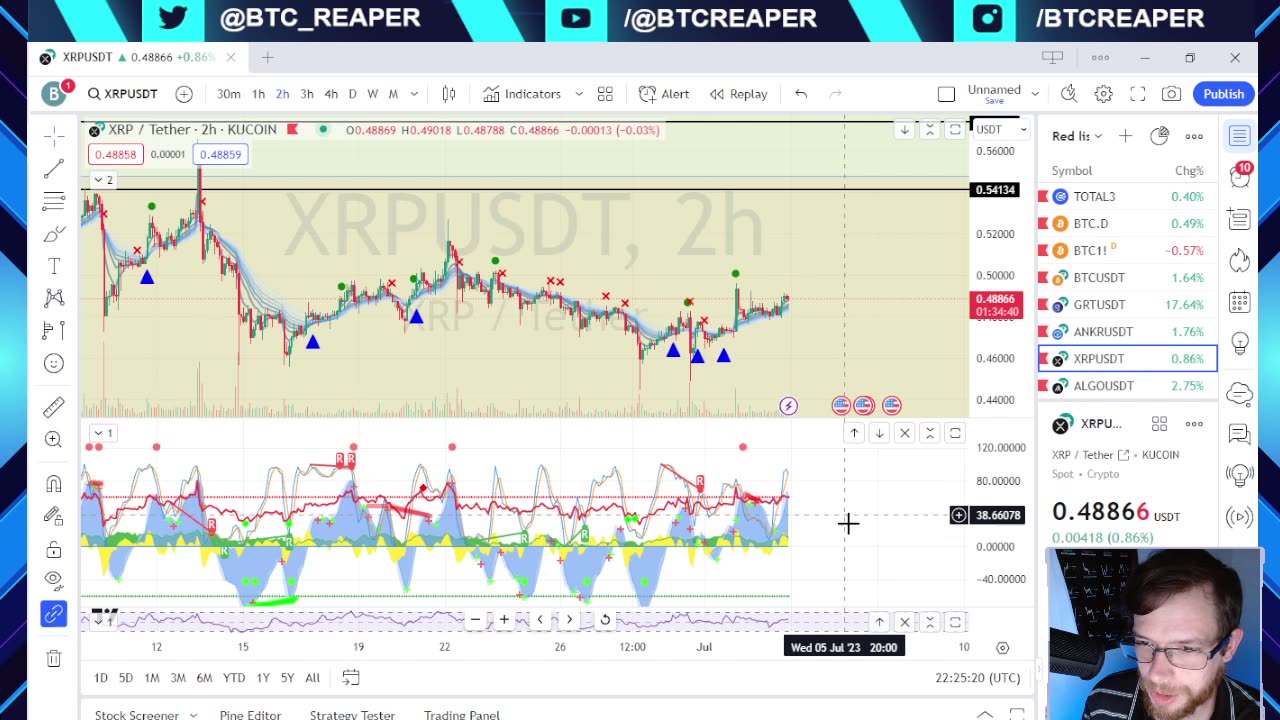Open a new browser tab
Viewport: 1280px width, 720px height.
coord(267,58)
